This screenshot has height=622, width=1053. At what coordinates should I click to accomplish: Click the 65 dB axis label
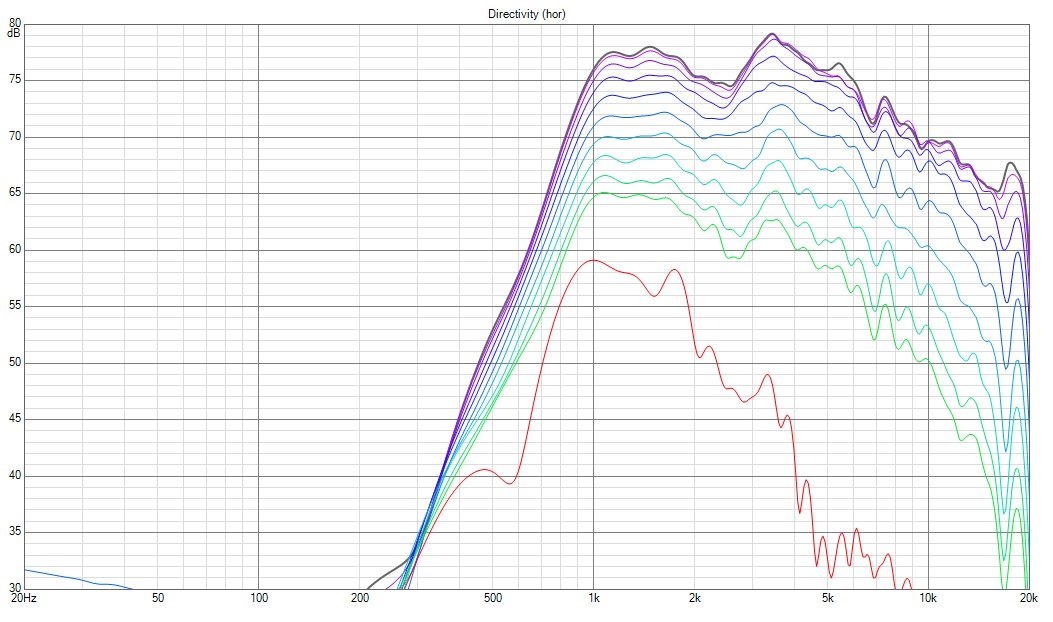coord(15,193)
